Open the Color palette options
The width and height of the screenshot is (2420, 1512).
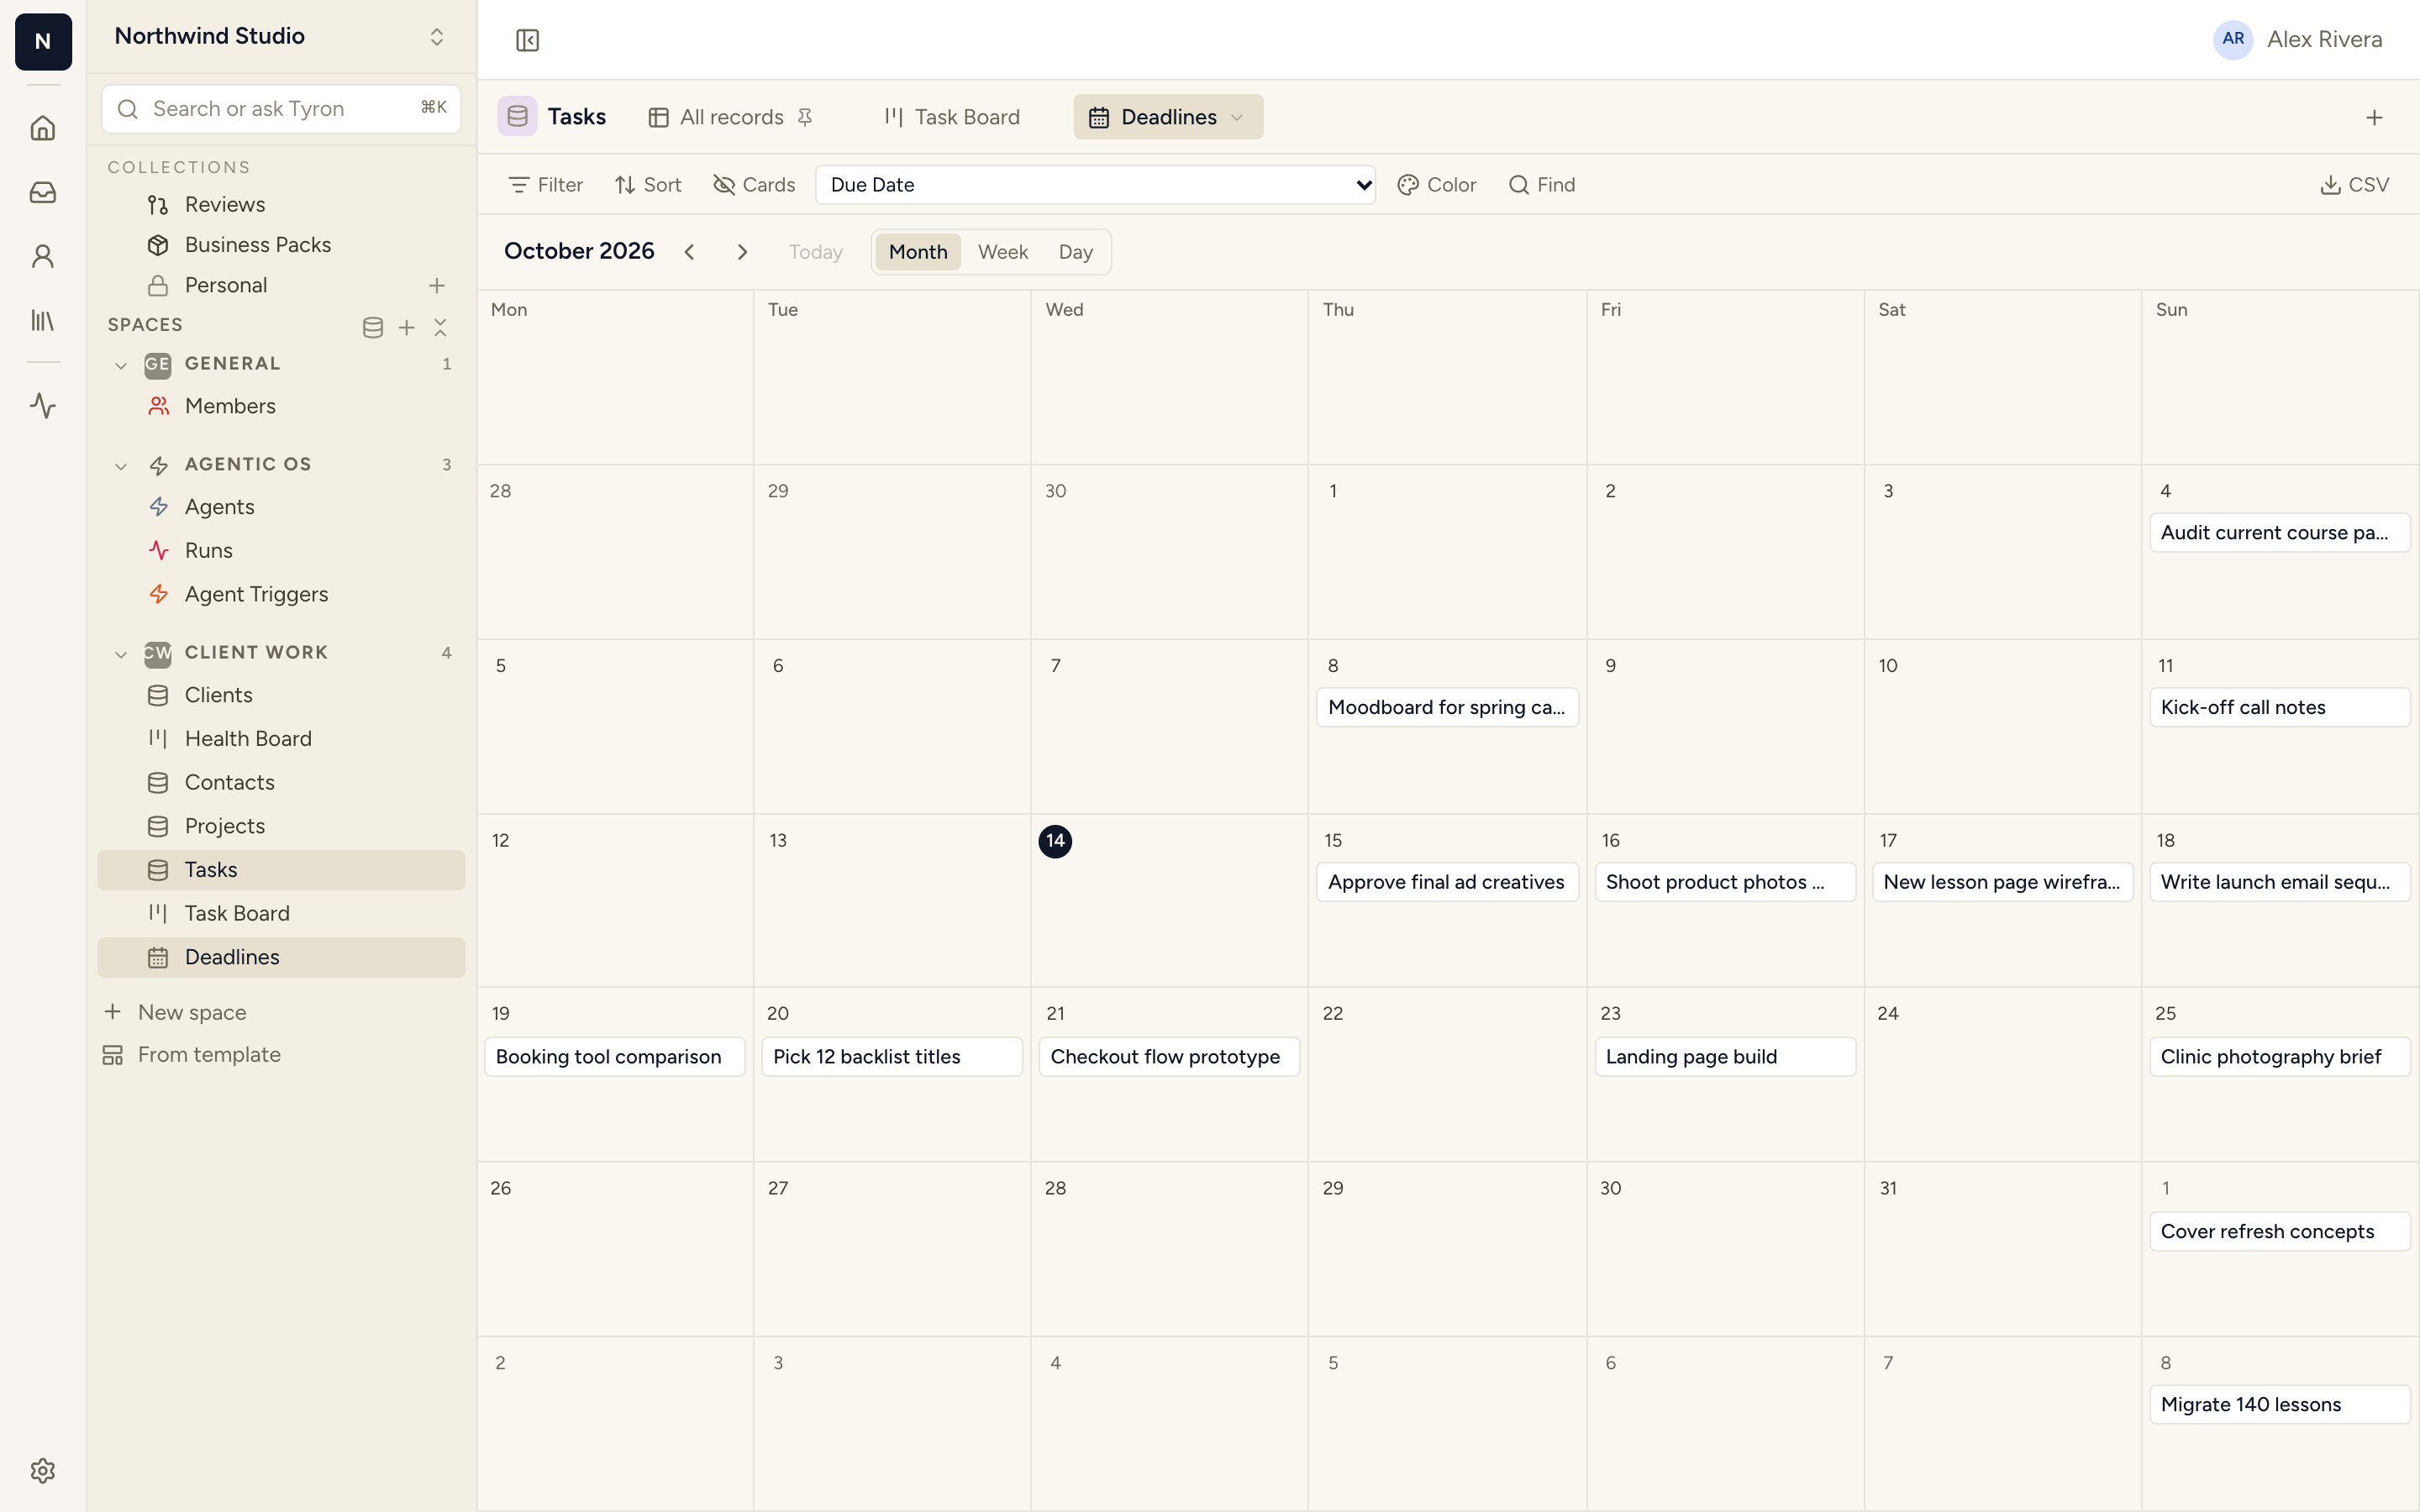coord(1437,185)
